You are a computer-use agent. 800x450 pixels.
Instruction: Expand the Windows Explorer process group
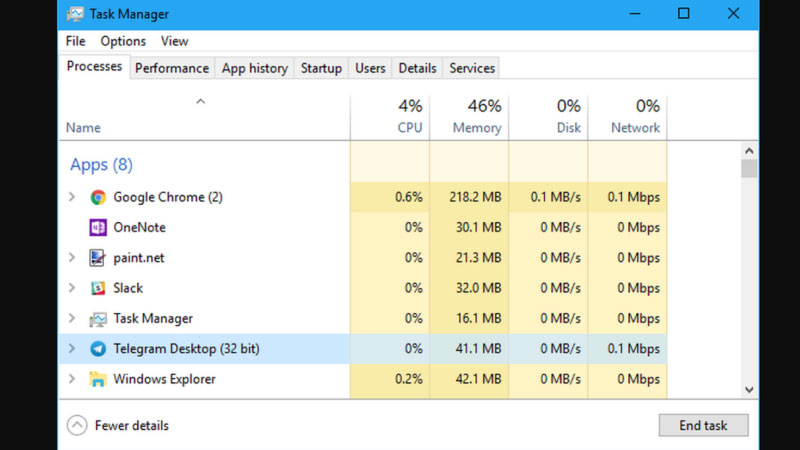point(72,379)
